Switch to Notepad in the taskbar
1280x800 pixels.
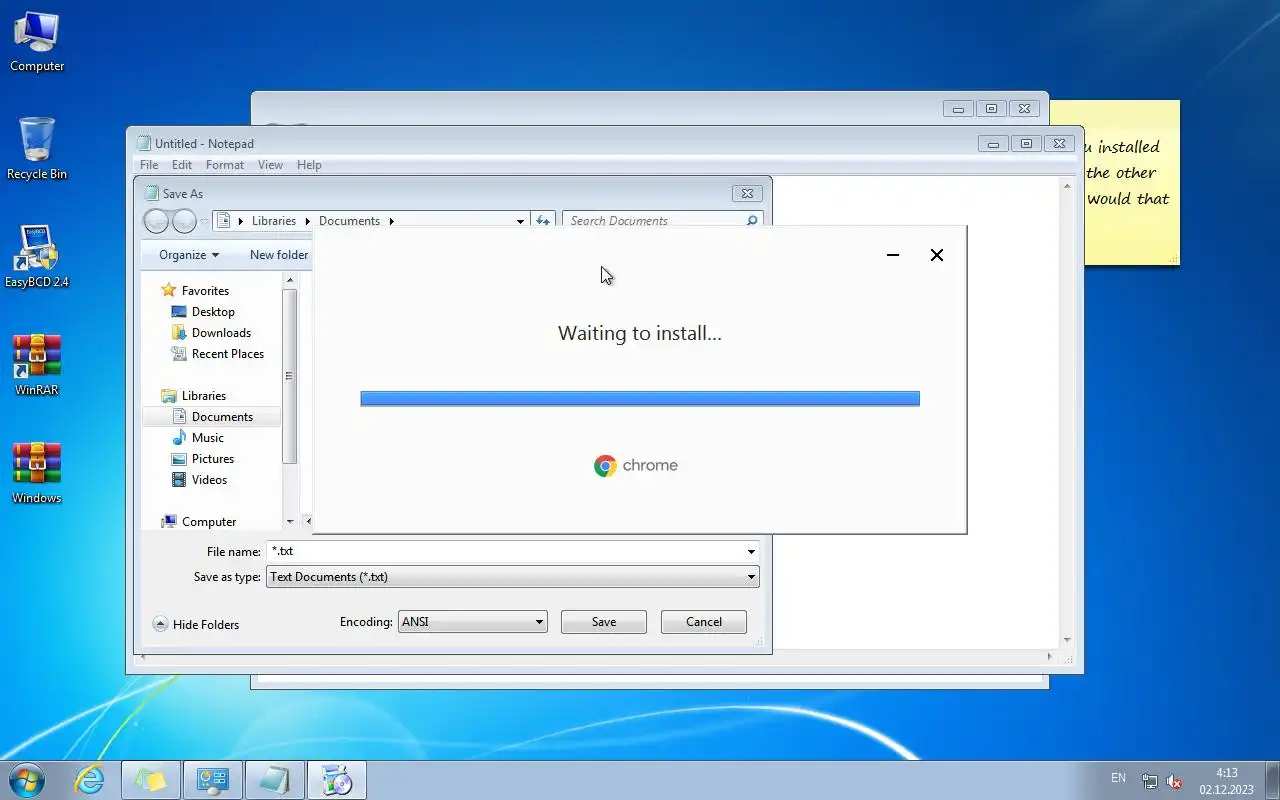(x=275, y=780)
